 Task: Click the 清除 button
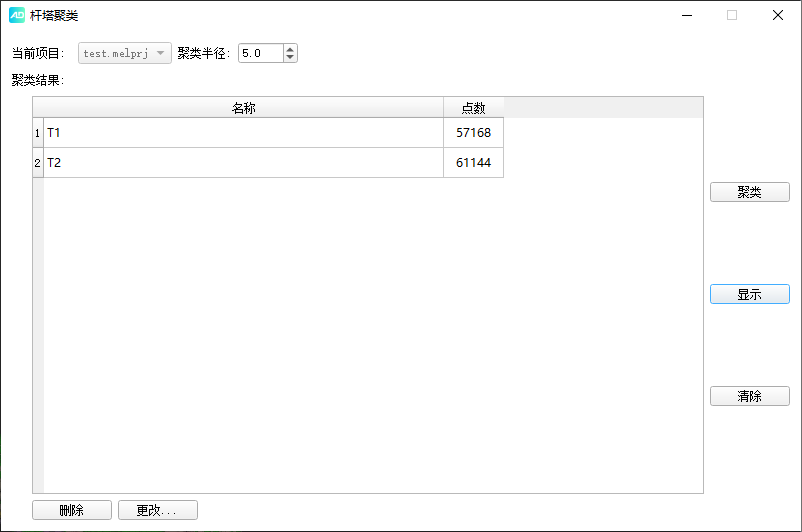point(750,396)
